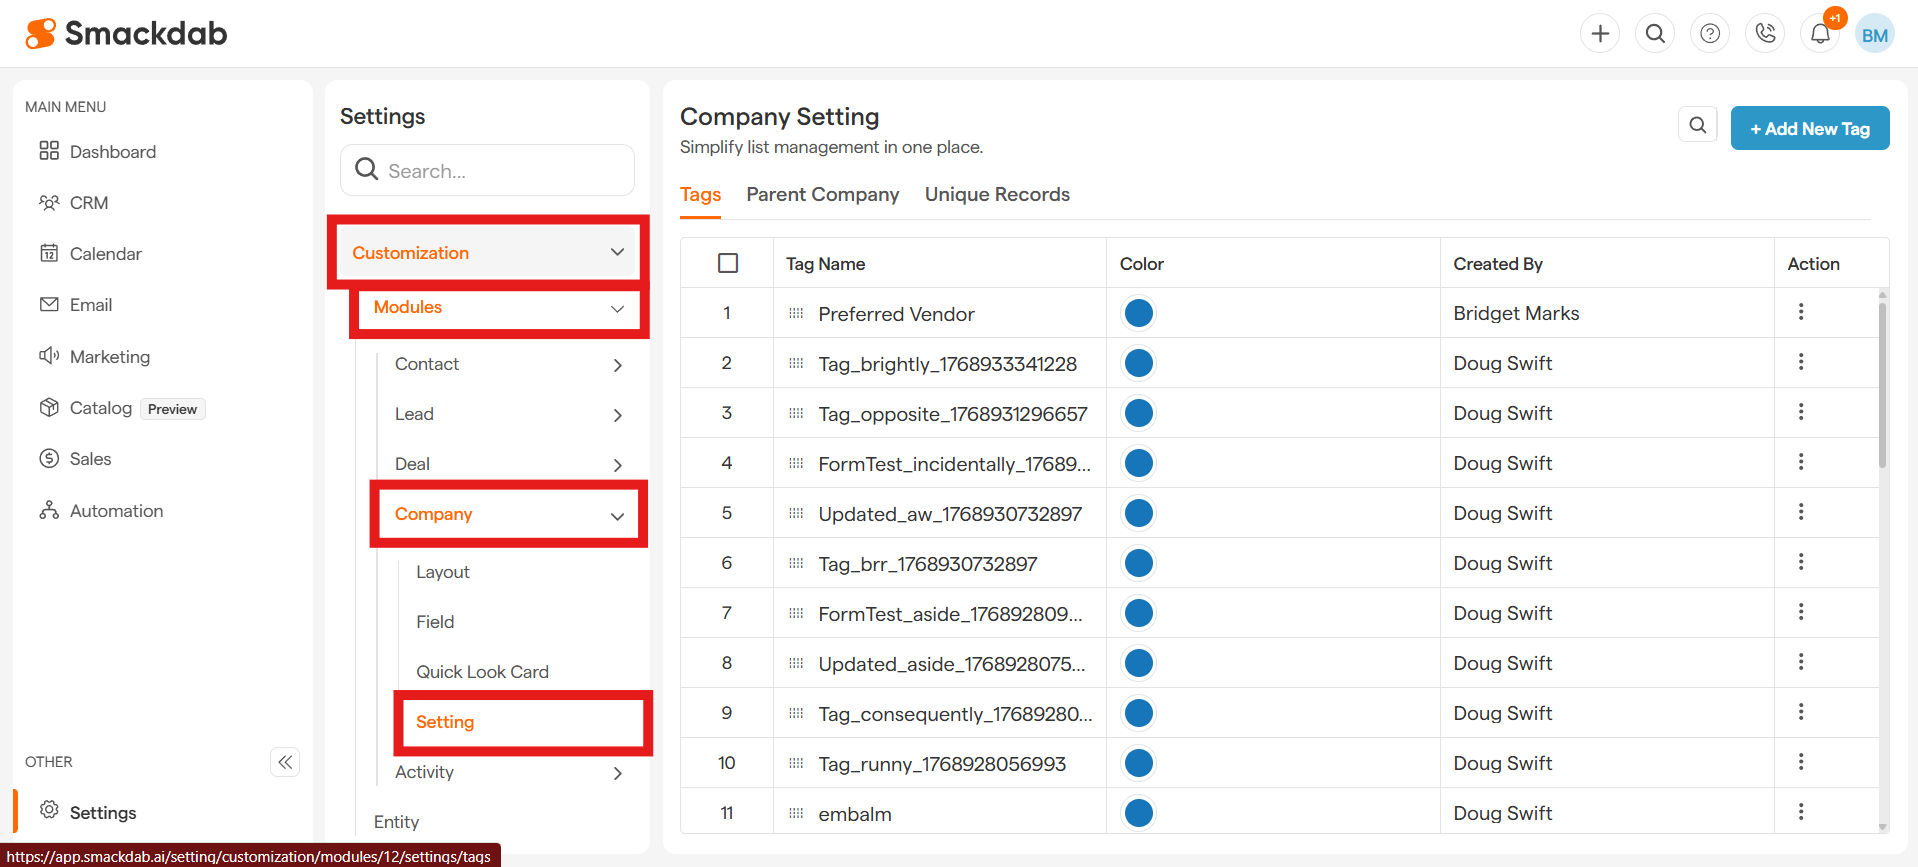Click the plus quick-add icon in header

coord(1600,34)
